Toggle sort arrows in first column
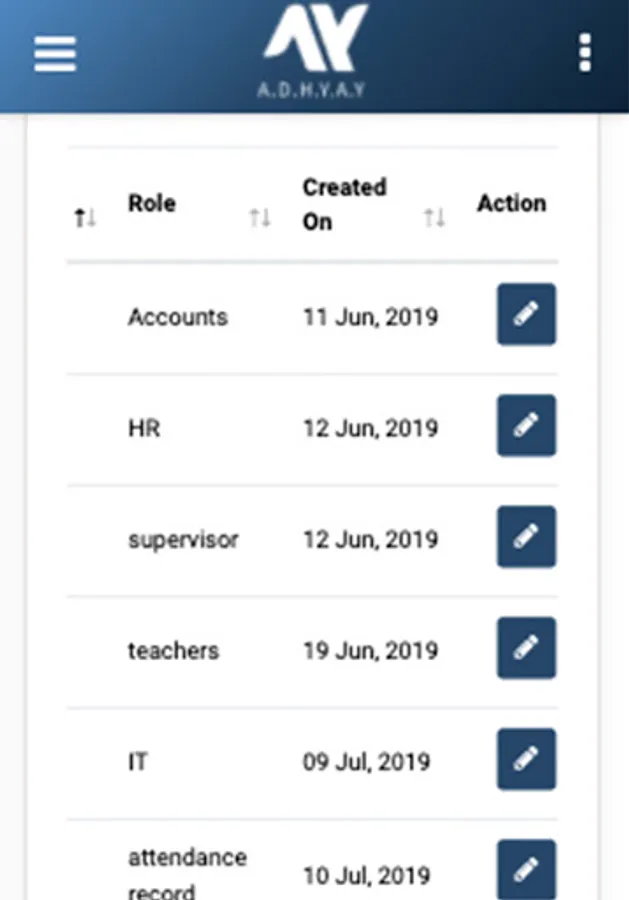The height and width of the screenshot is (900, 629). 85,217
